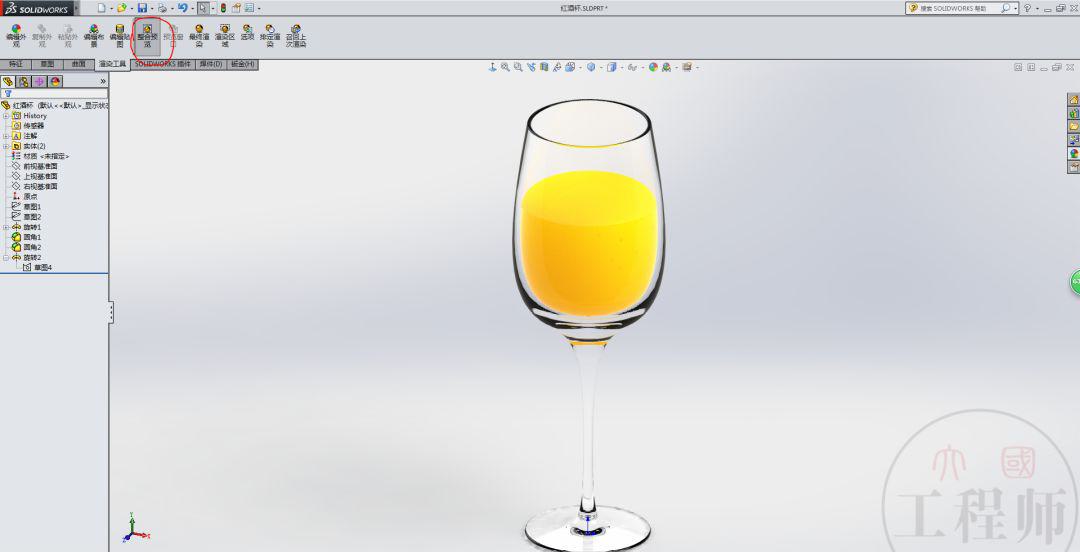The height and width of the screenshot is (552, 1080).
Task: Expand the panel tabs chevron
Action: pyautogui.click(x=103, y=81)
